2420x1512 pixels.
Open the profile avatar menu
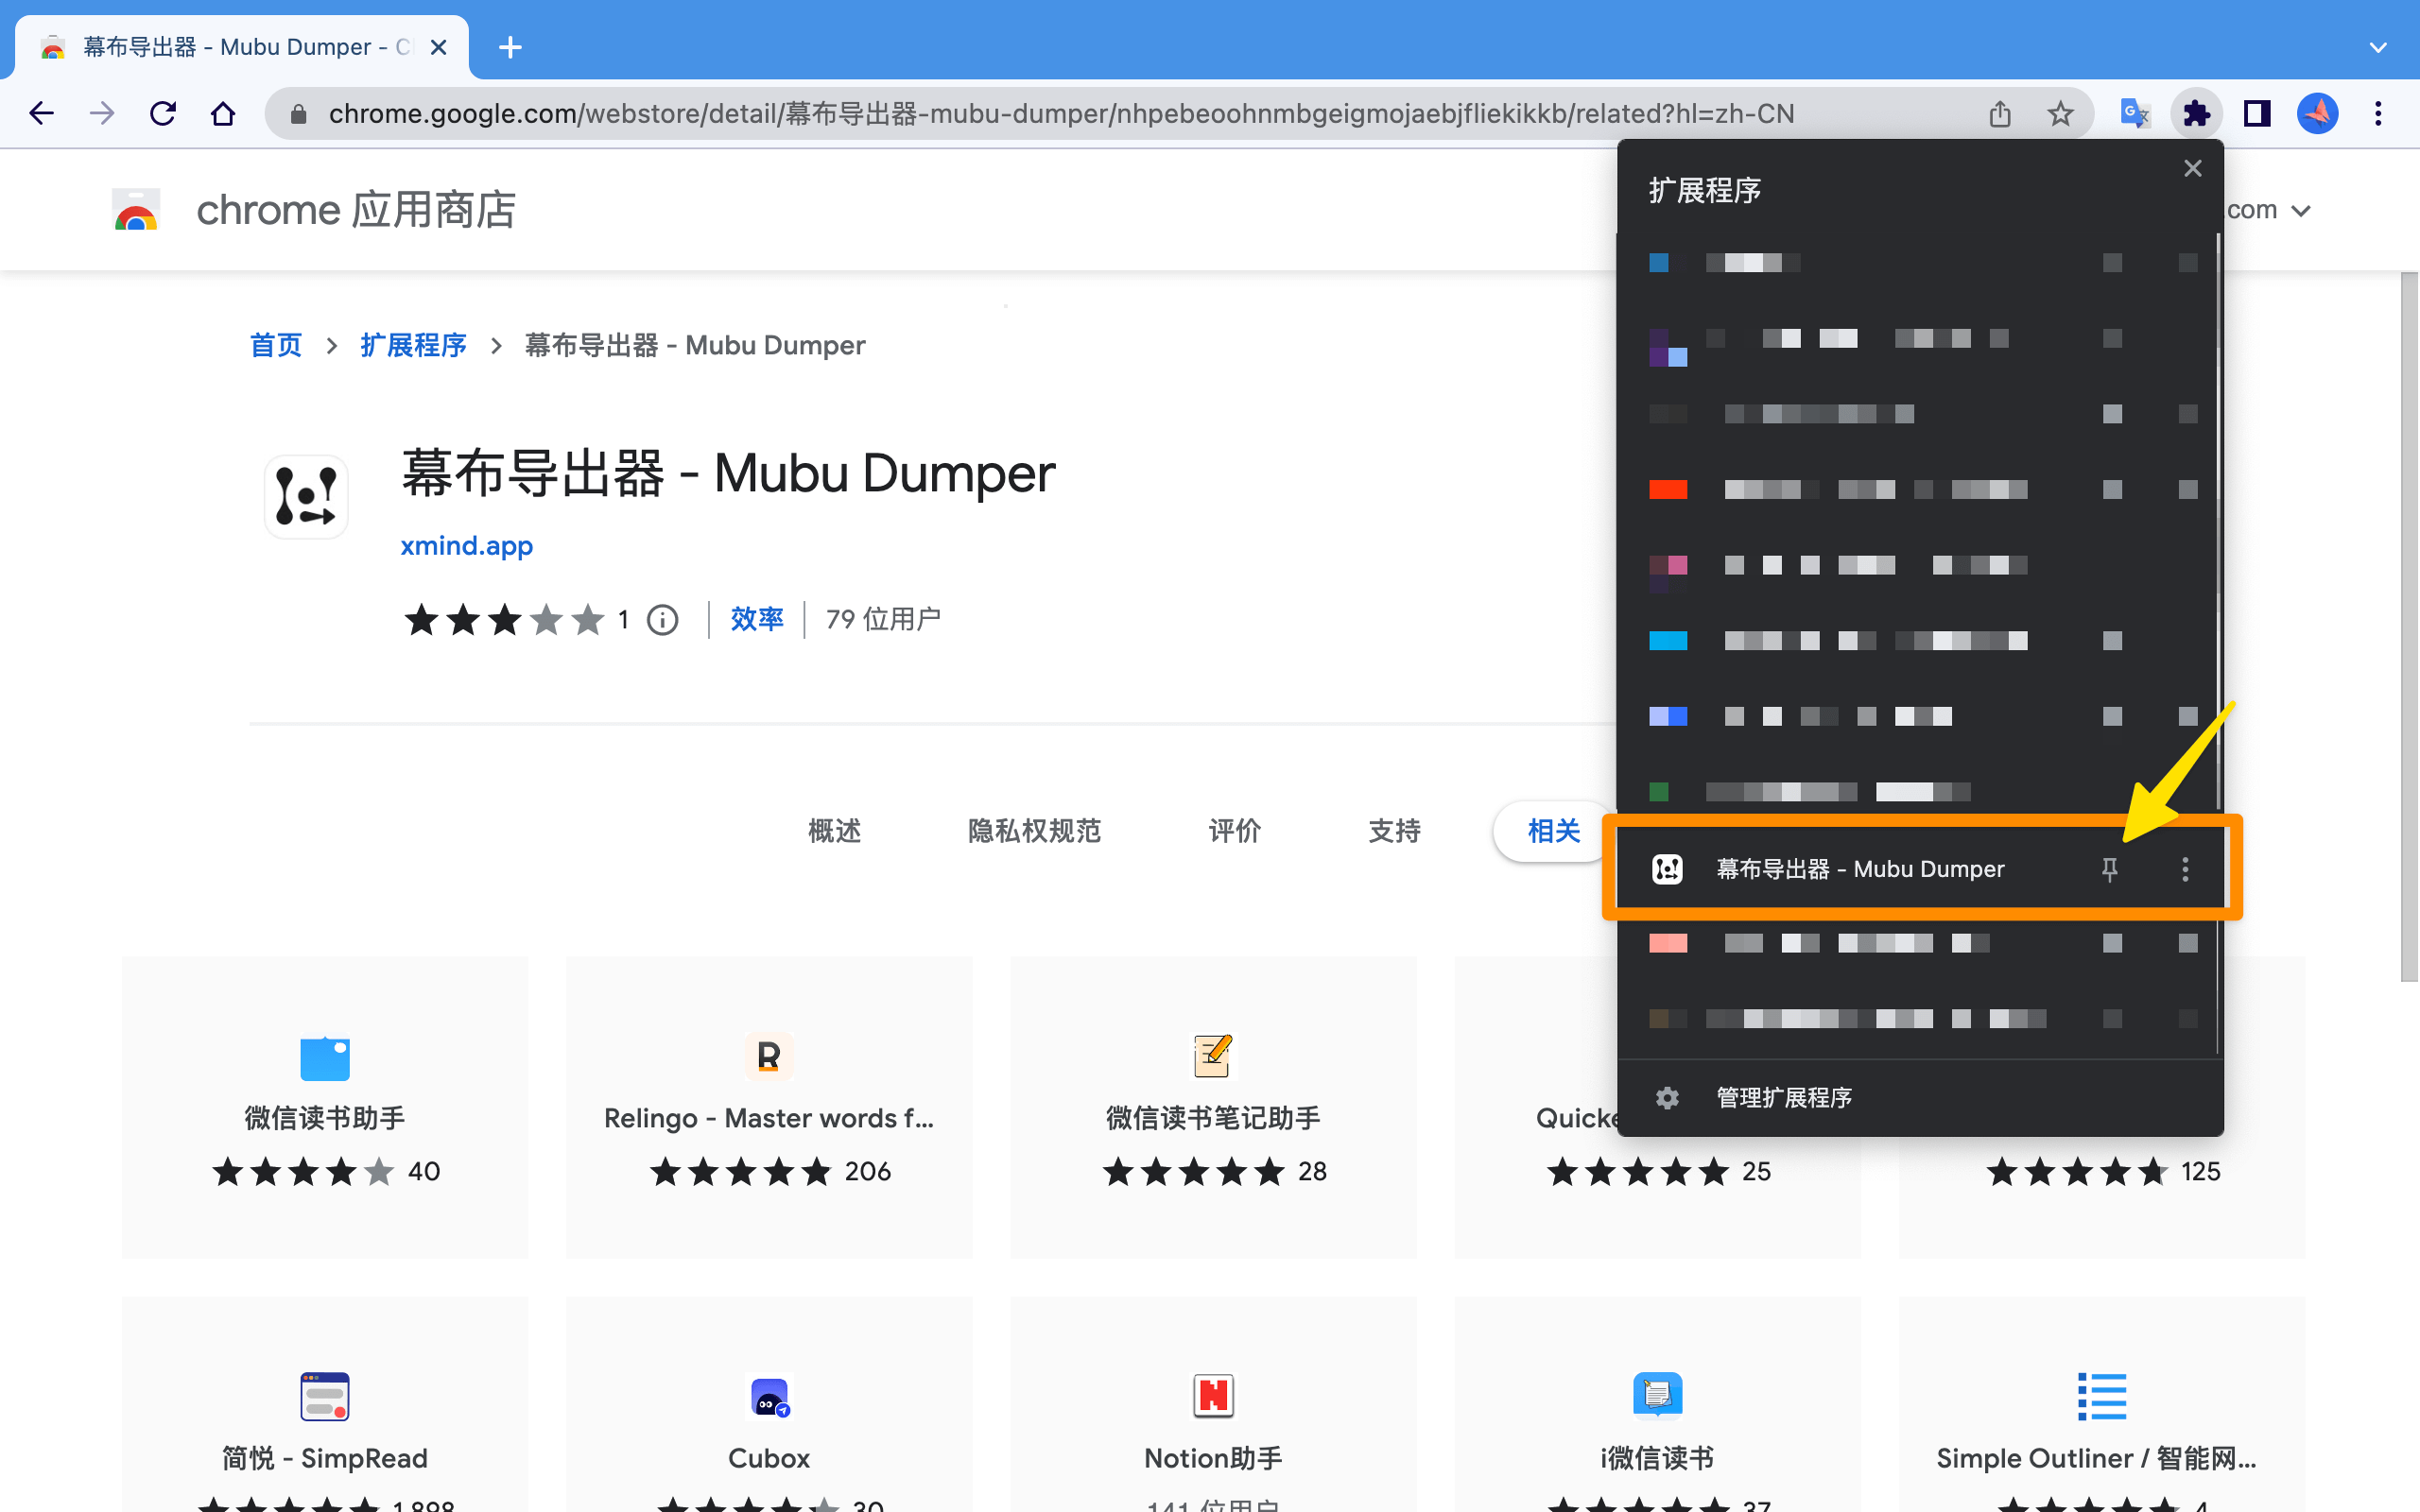pos(2317,113)
